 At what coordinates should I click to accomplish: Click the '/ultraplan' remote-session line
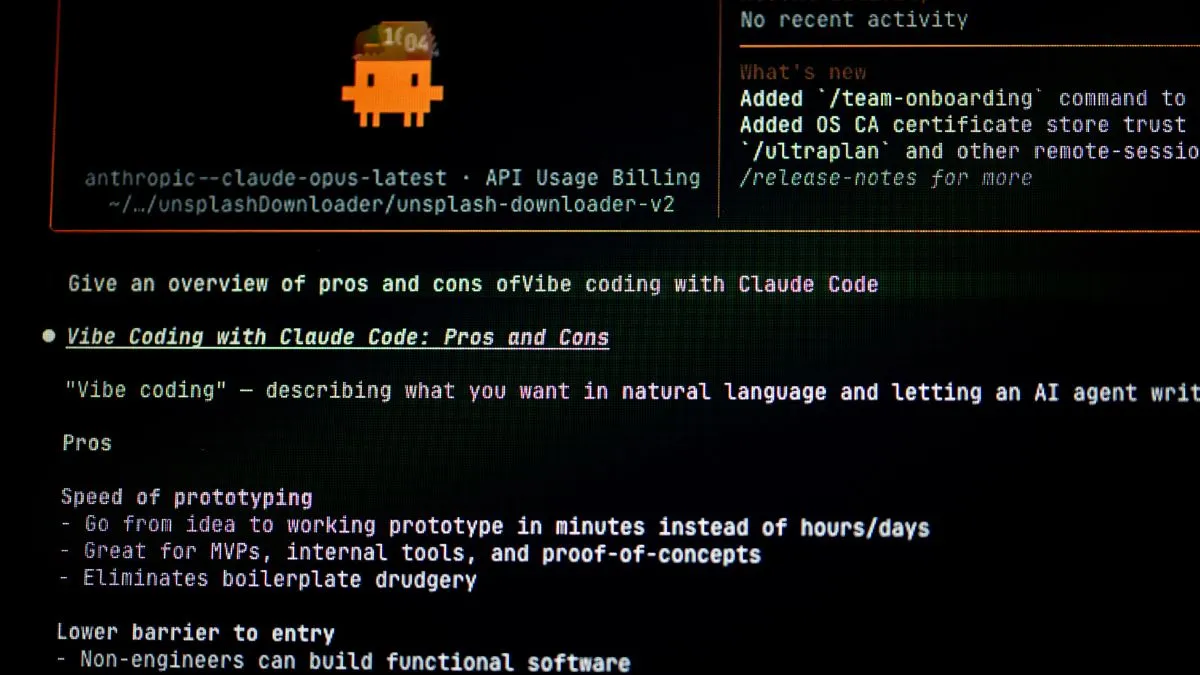[970, 151]
